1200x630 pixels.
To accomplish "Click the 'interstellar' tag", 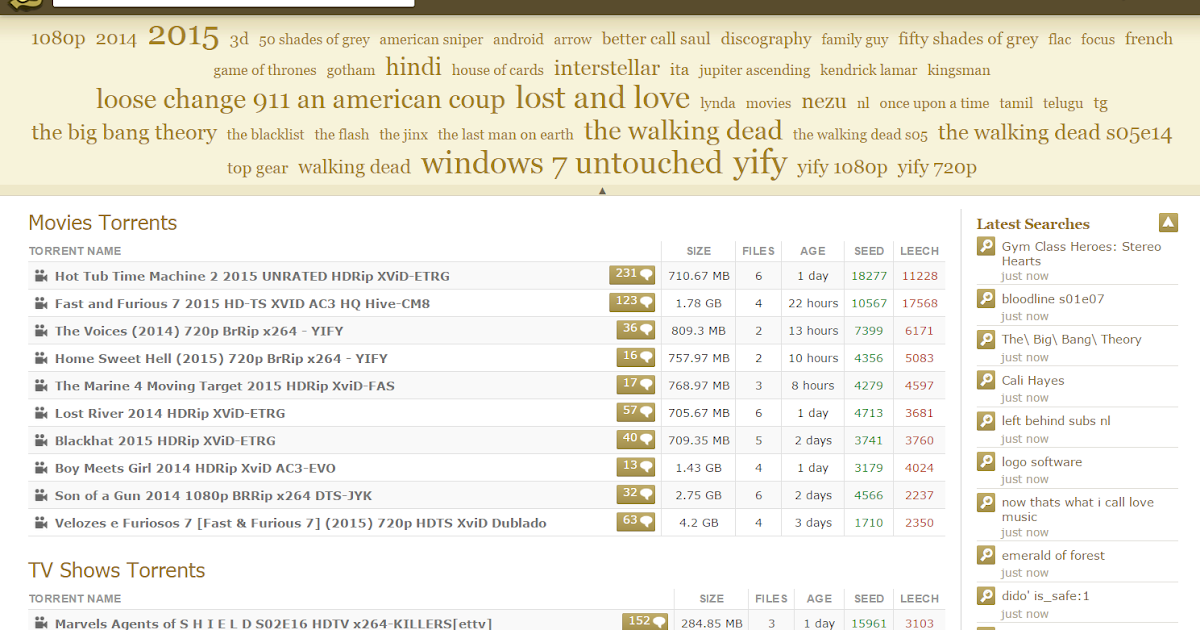I will [x=607, y=68].
